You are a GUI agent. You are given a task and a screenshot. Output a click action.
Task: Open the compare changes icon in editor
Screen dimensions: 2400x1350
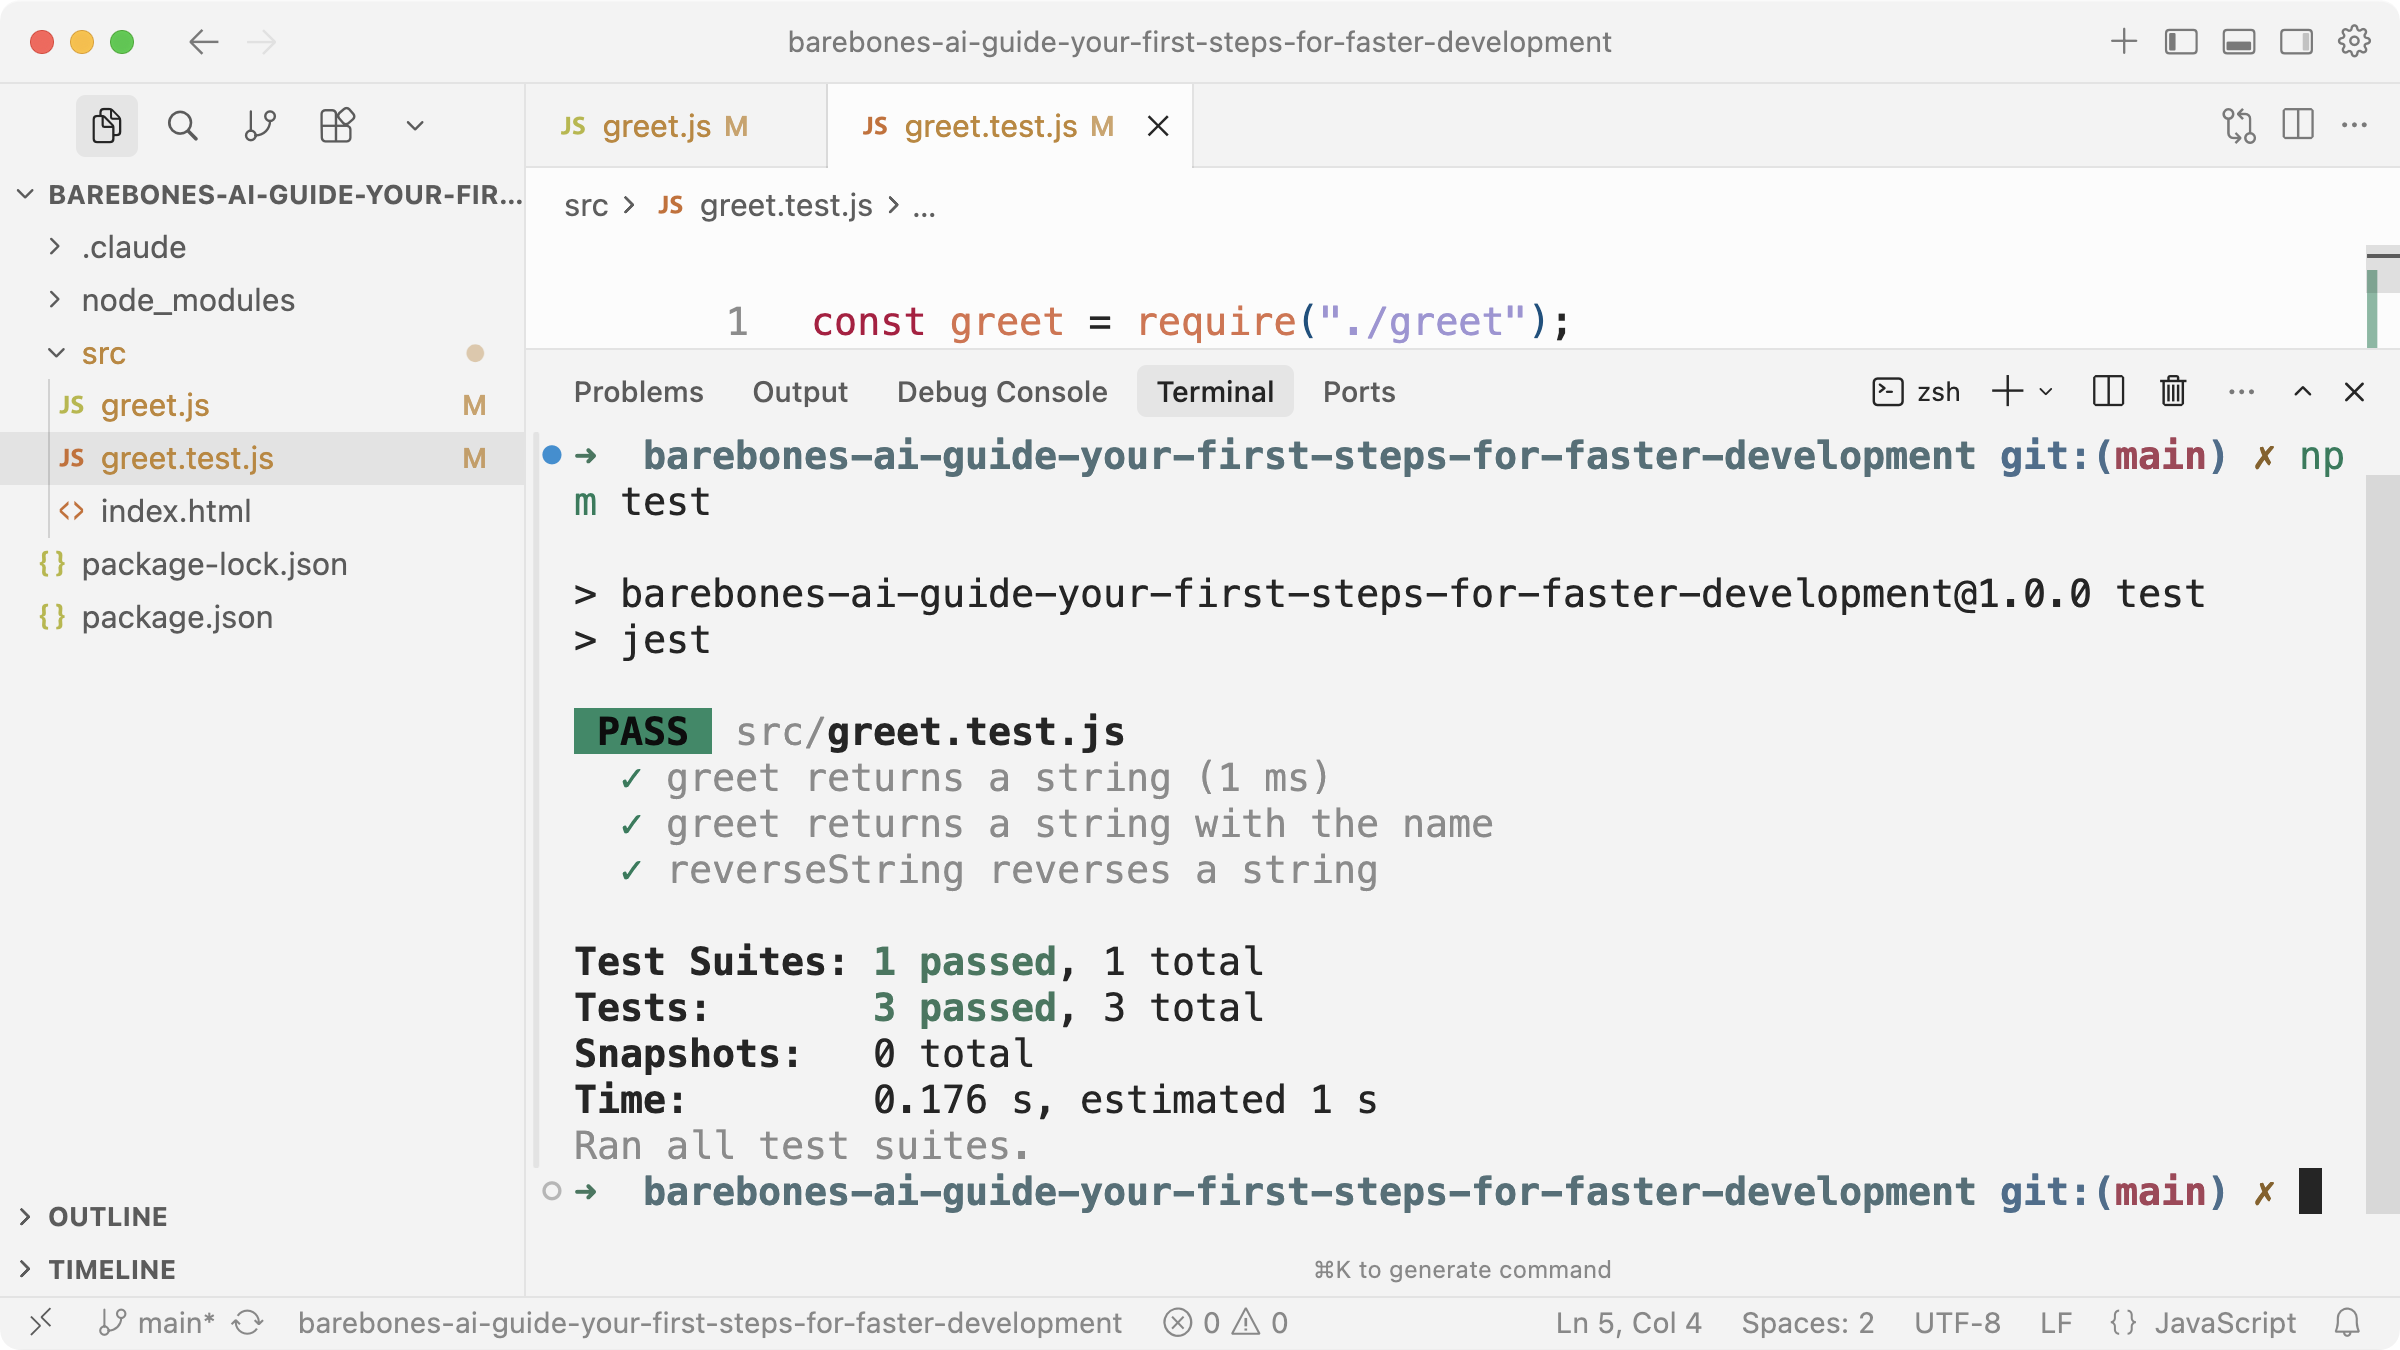(2239, 126)
